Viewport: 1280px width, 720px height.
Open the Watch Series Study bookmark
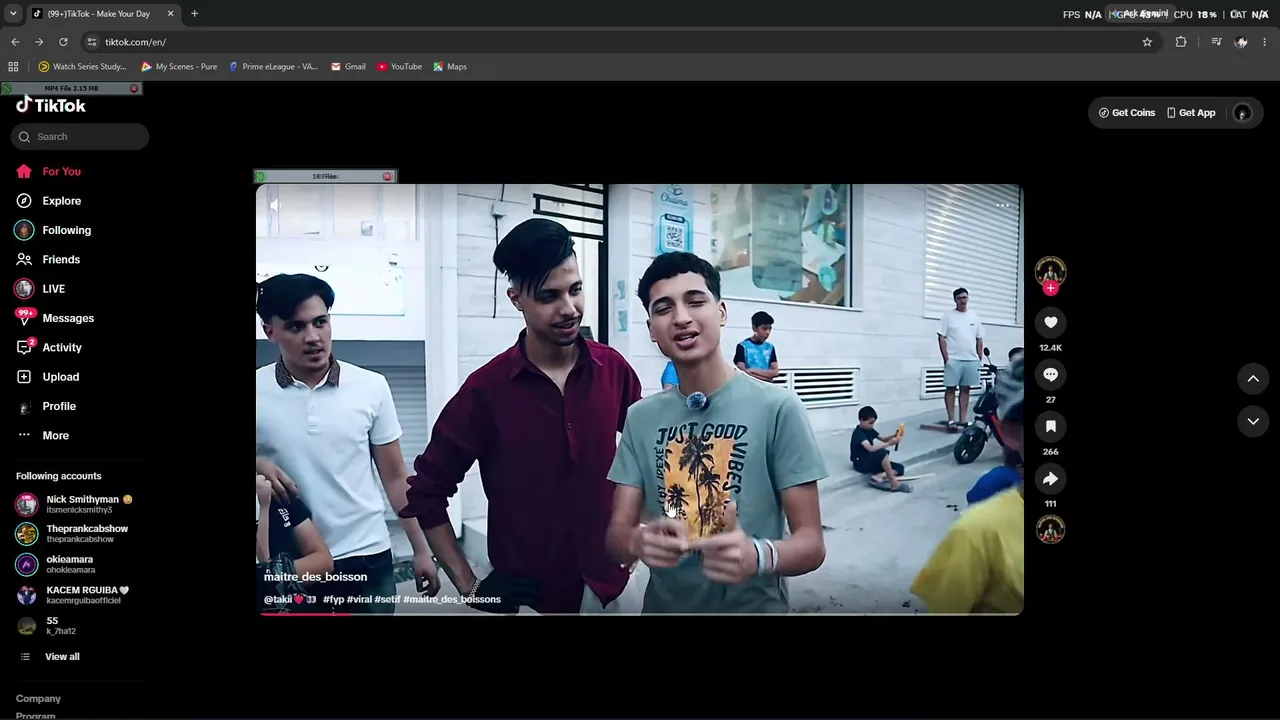point(82,67)
